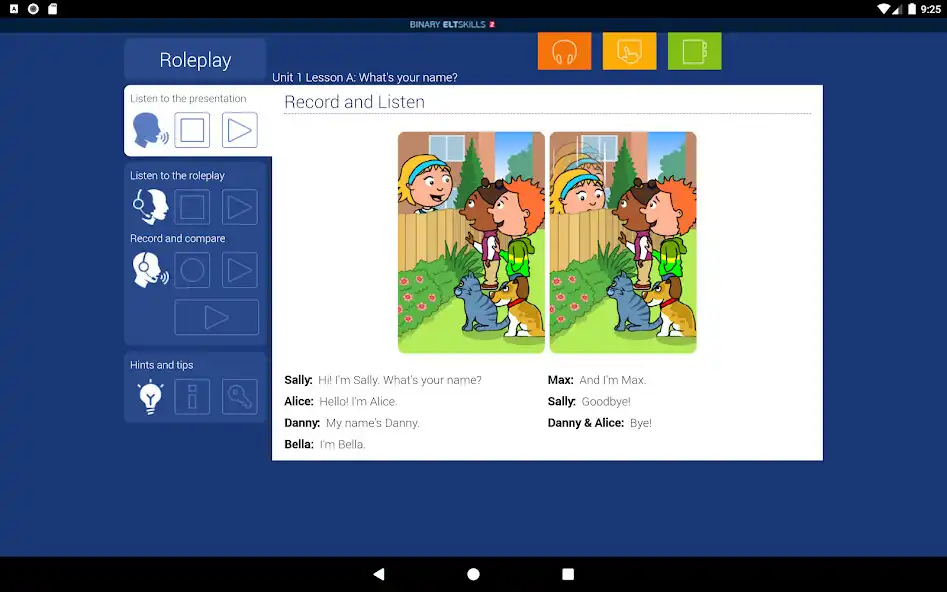This screenshot has height=592, width=947.
Task: Select the Record and compare microphone icon
Action: pos(149,269)
